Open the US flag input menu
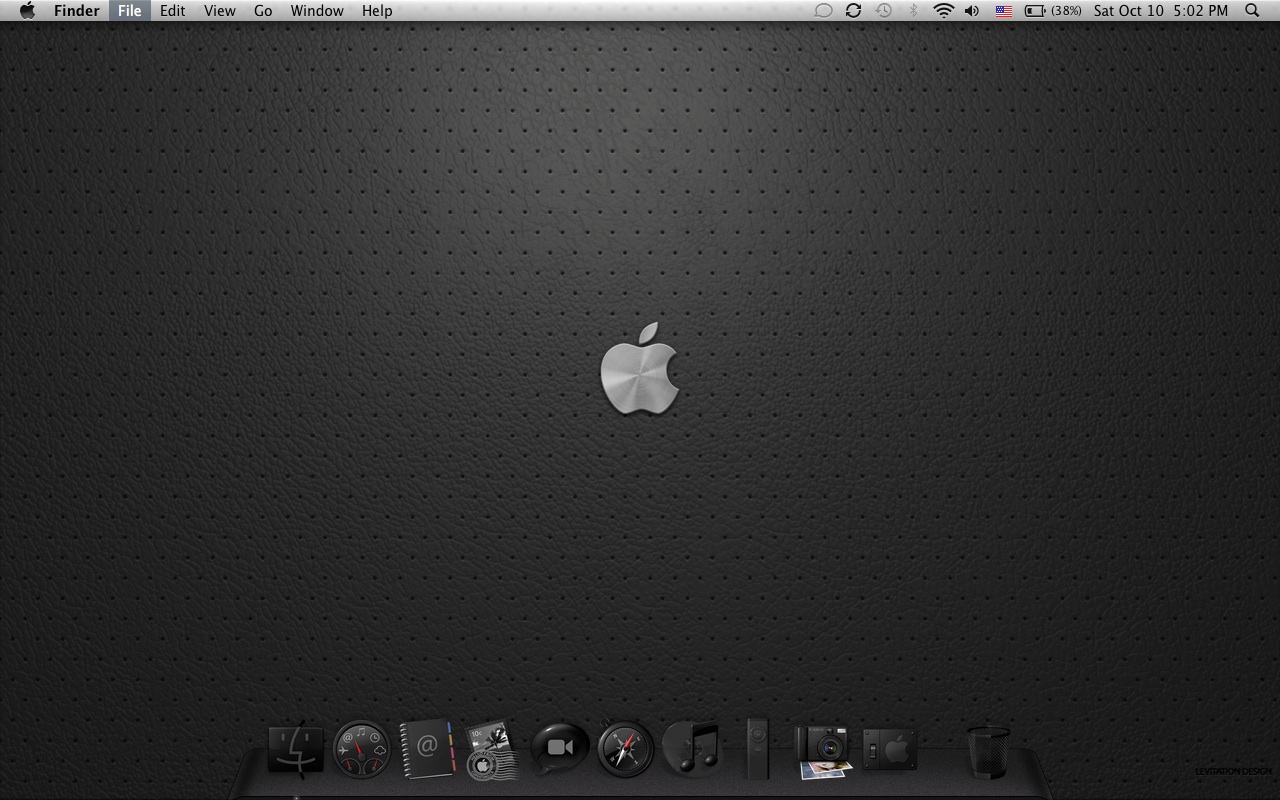Viewport: 1280px width, 800px height. (x=1004, y=11)
